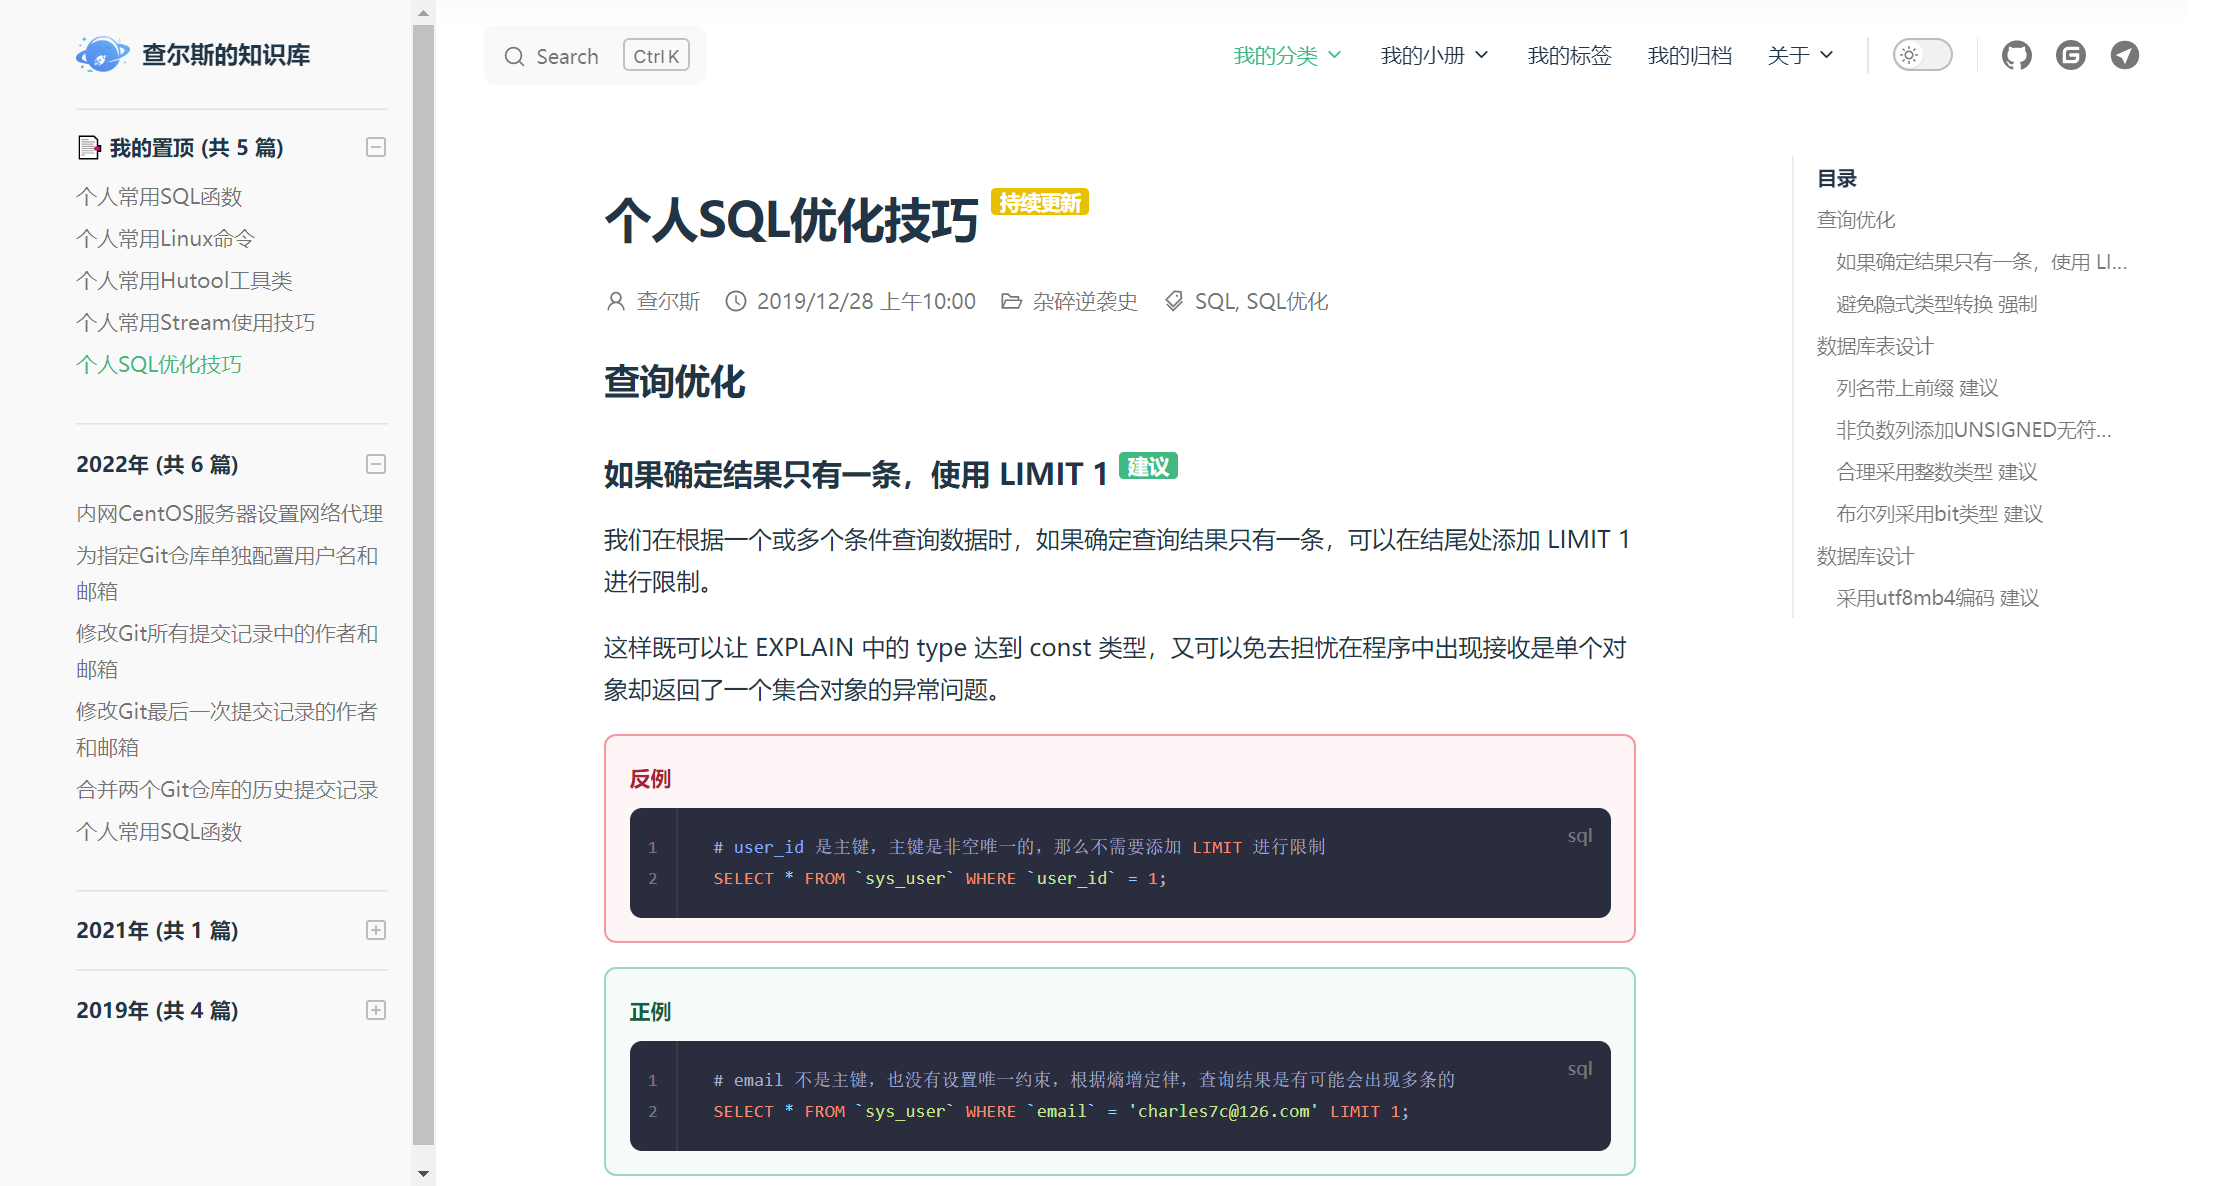2216x1186 pixels.
Task: Click the Gitee icon in header
Action: 2070,55
